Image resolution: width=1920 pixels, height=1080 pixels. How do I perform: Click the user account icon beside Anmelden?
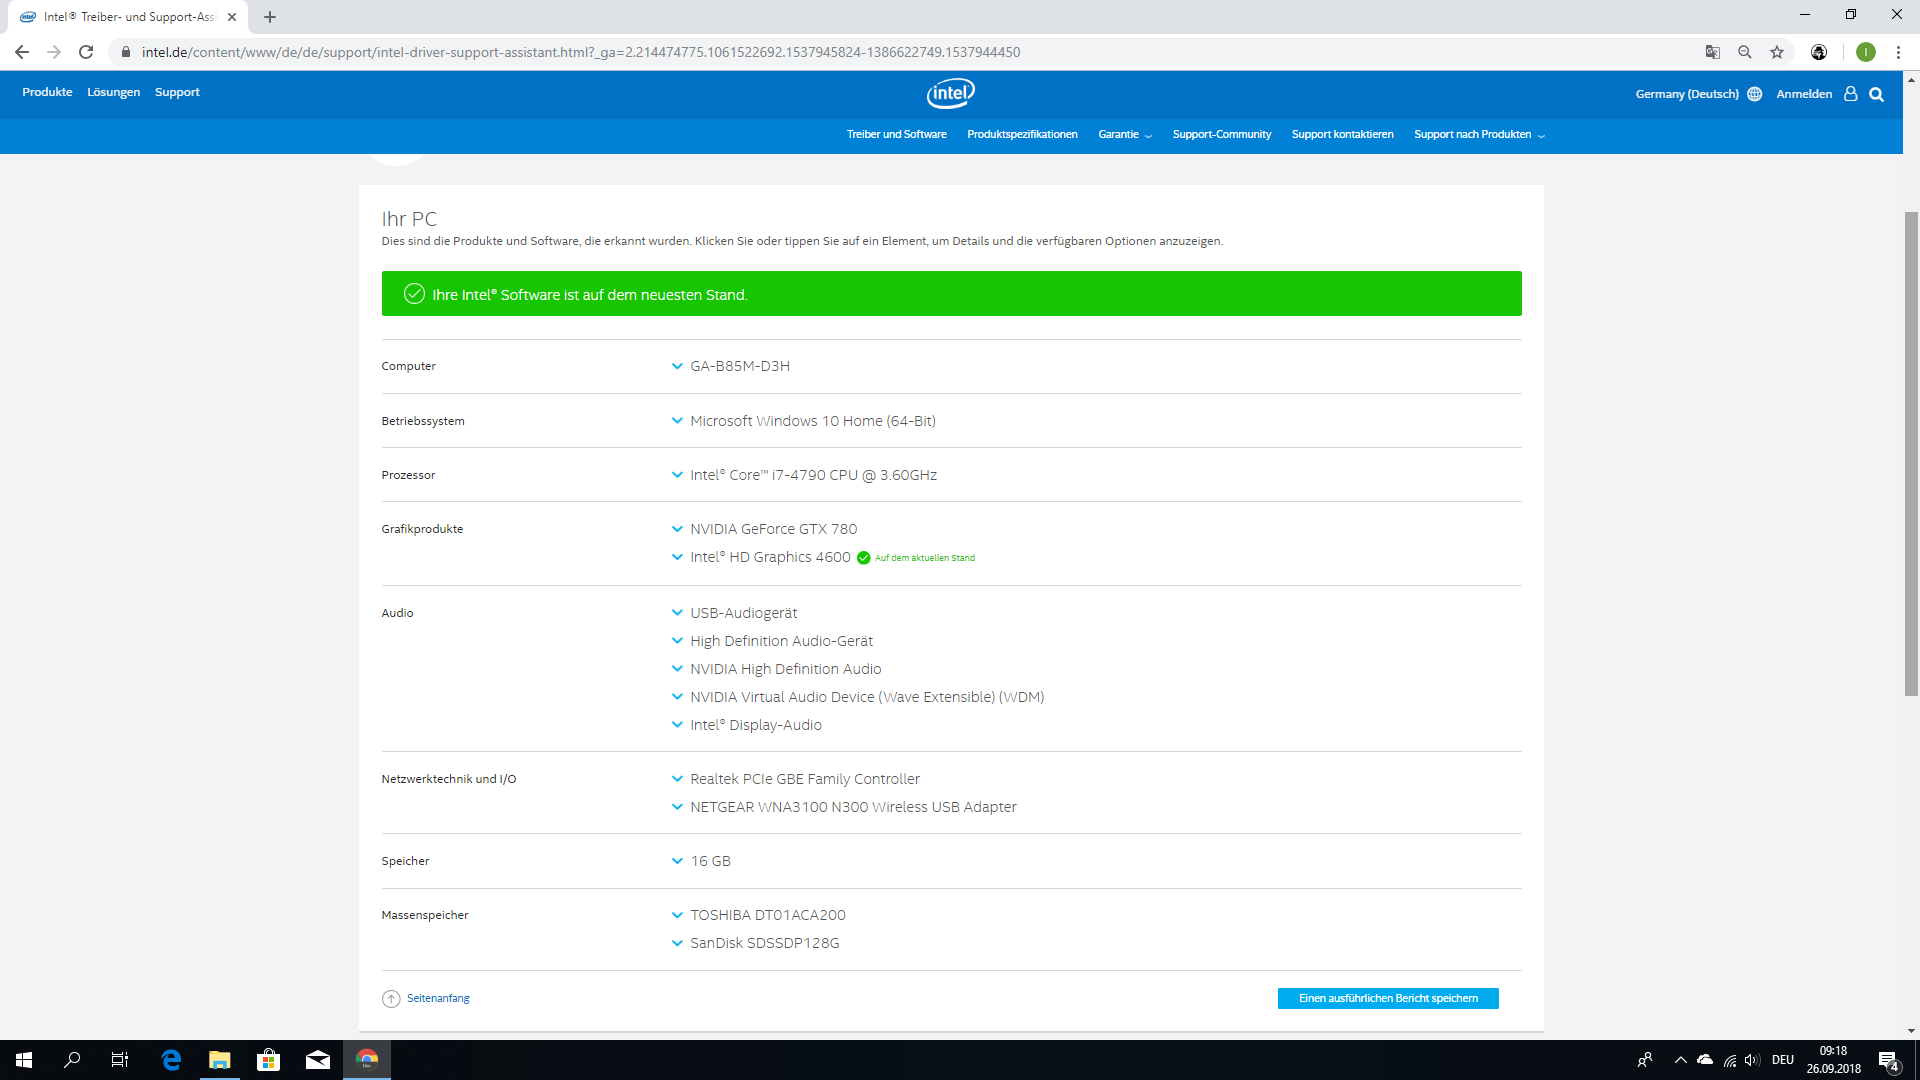tap(1850, 93)
